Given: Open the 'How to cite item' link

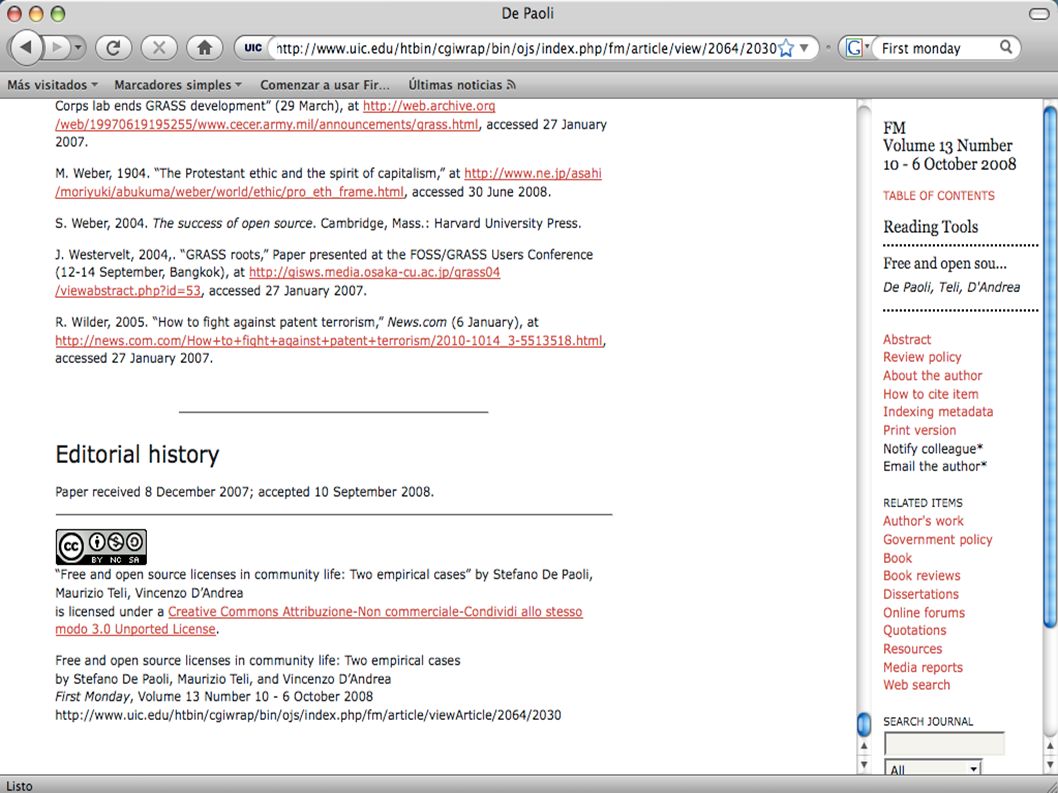Looking at the screenshot, I should point(930,394).
